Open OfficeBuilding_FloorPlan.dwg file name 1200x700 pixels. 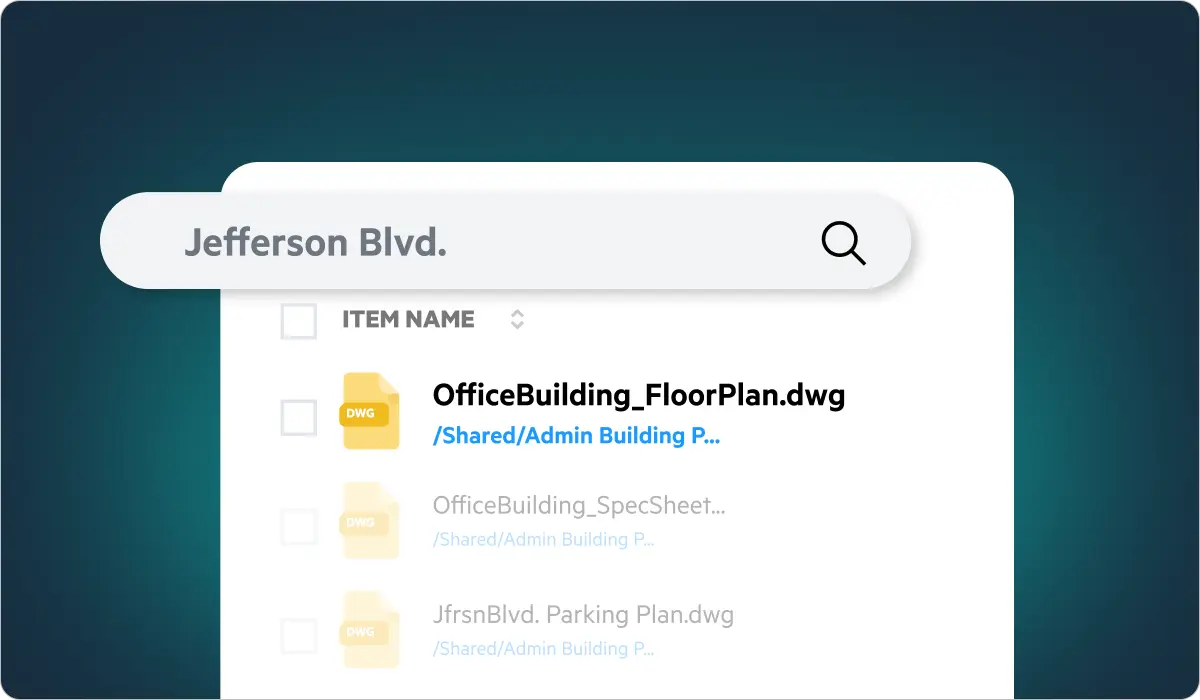tap(638, 396)
